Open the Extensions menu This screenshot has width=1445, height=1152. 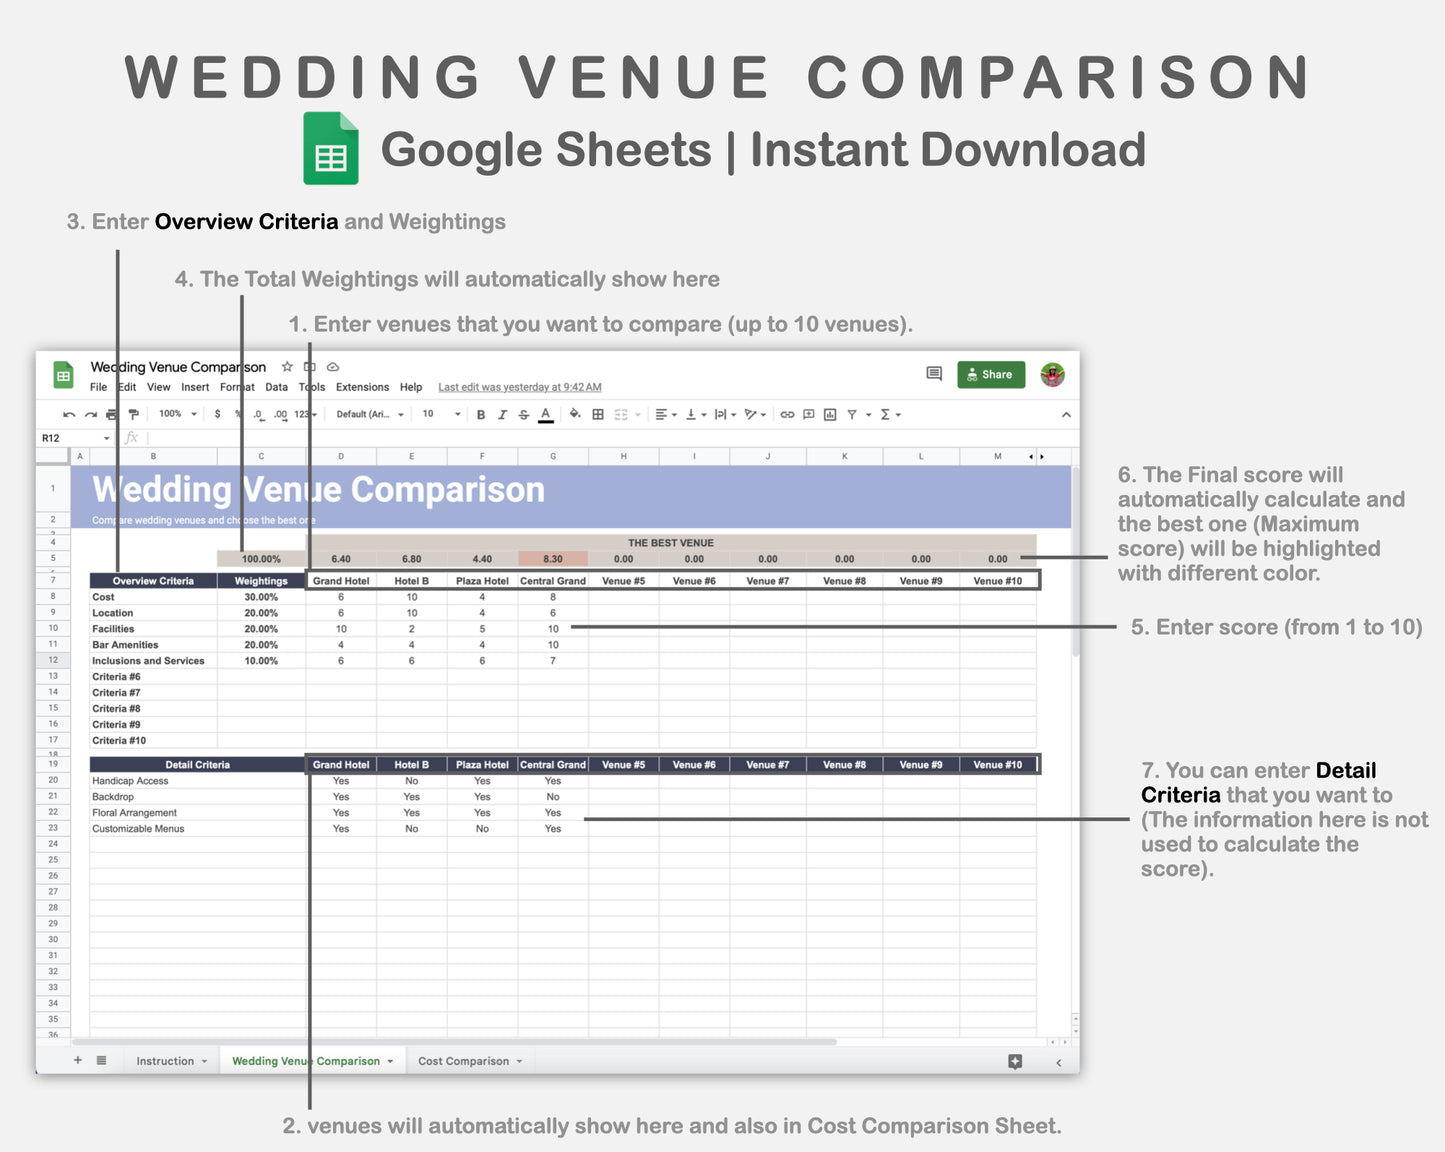tap(362, 387)
